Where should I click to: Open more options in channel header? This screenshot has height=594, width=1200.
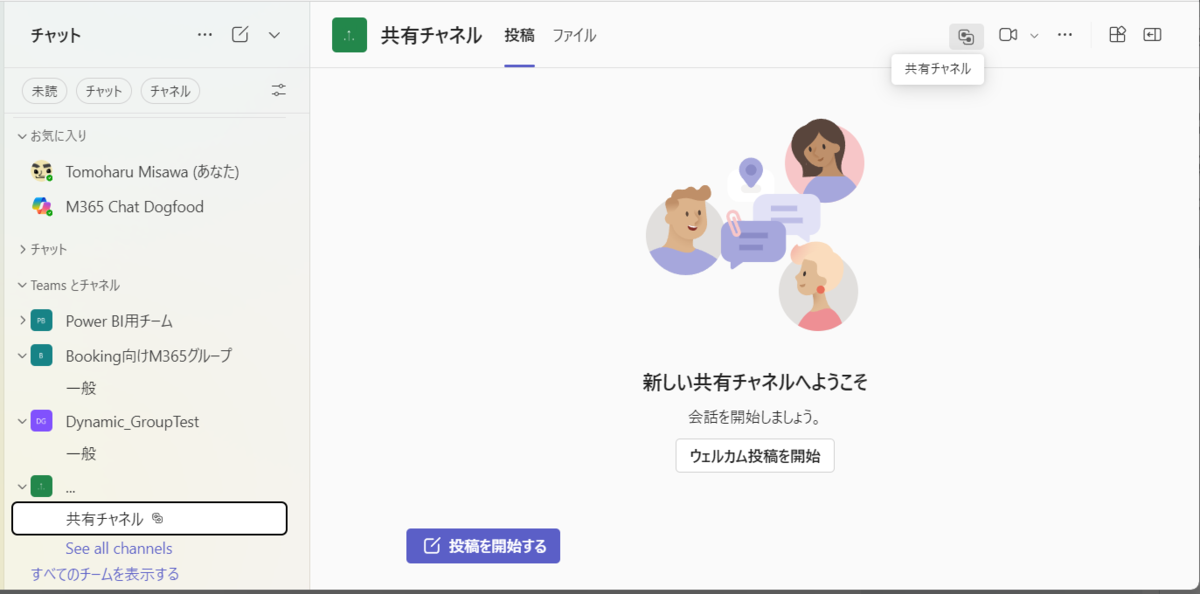coord(1065,35)
